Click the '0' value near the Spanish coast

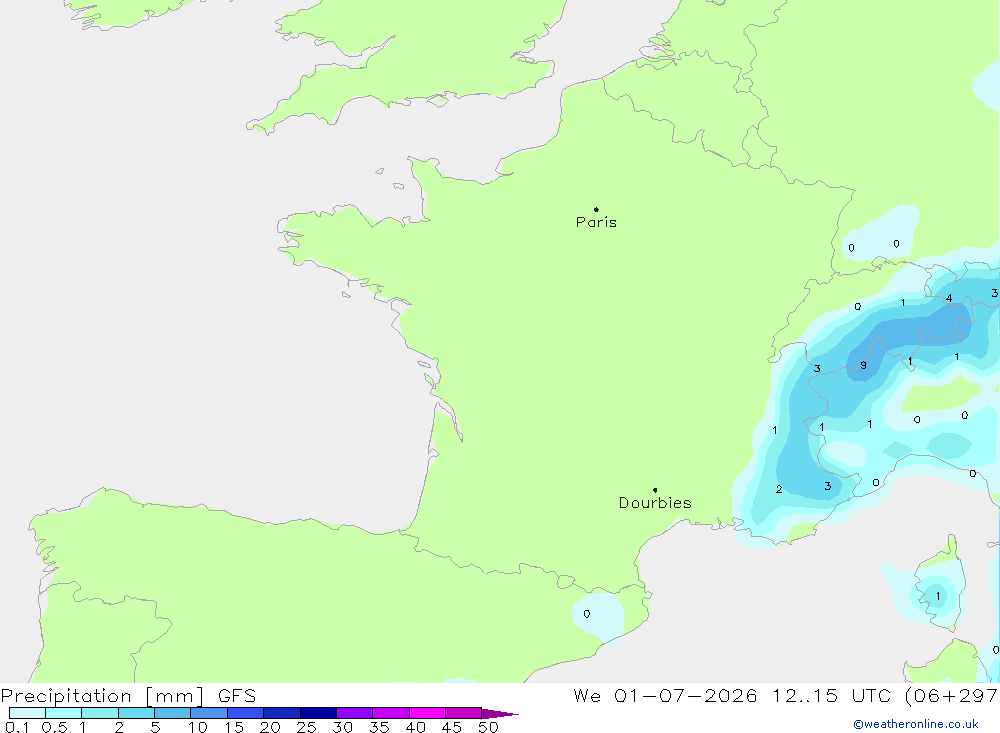click(587, 614)
